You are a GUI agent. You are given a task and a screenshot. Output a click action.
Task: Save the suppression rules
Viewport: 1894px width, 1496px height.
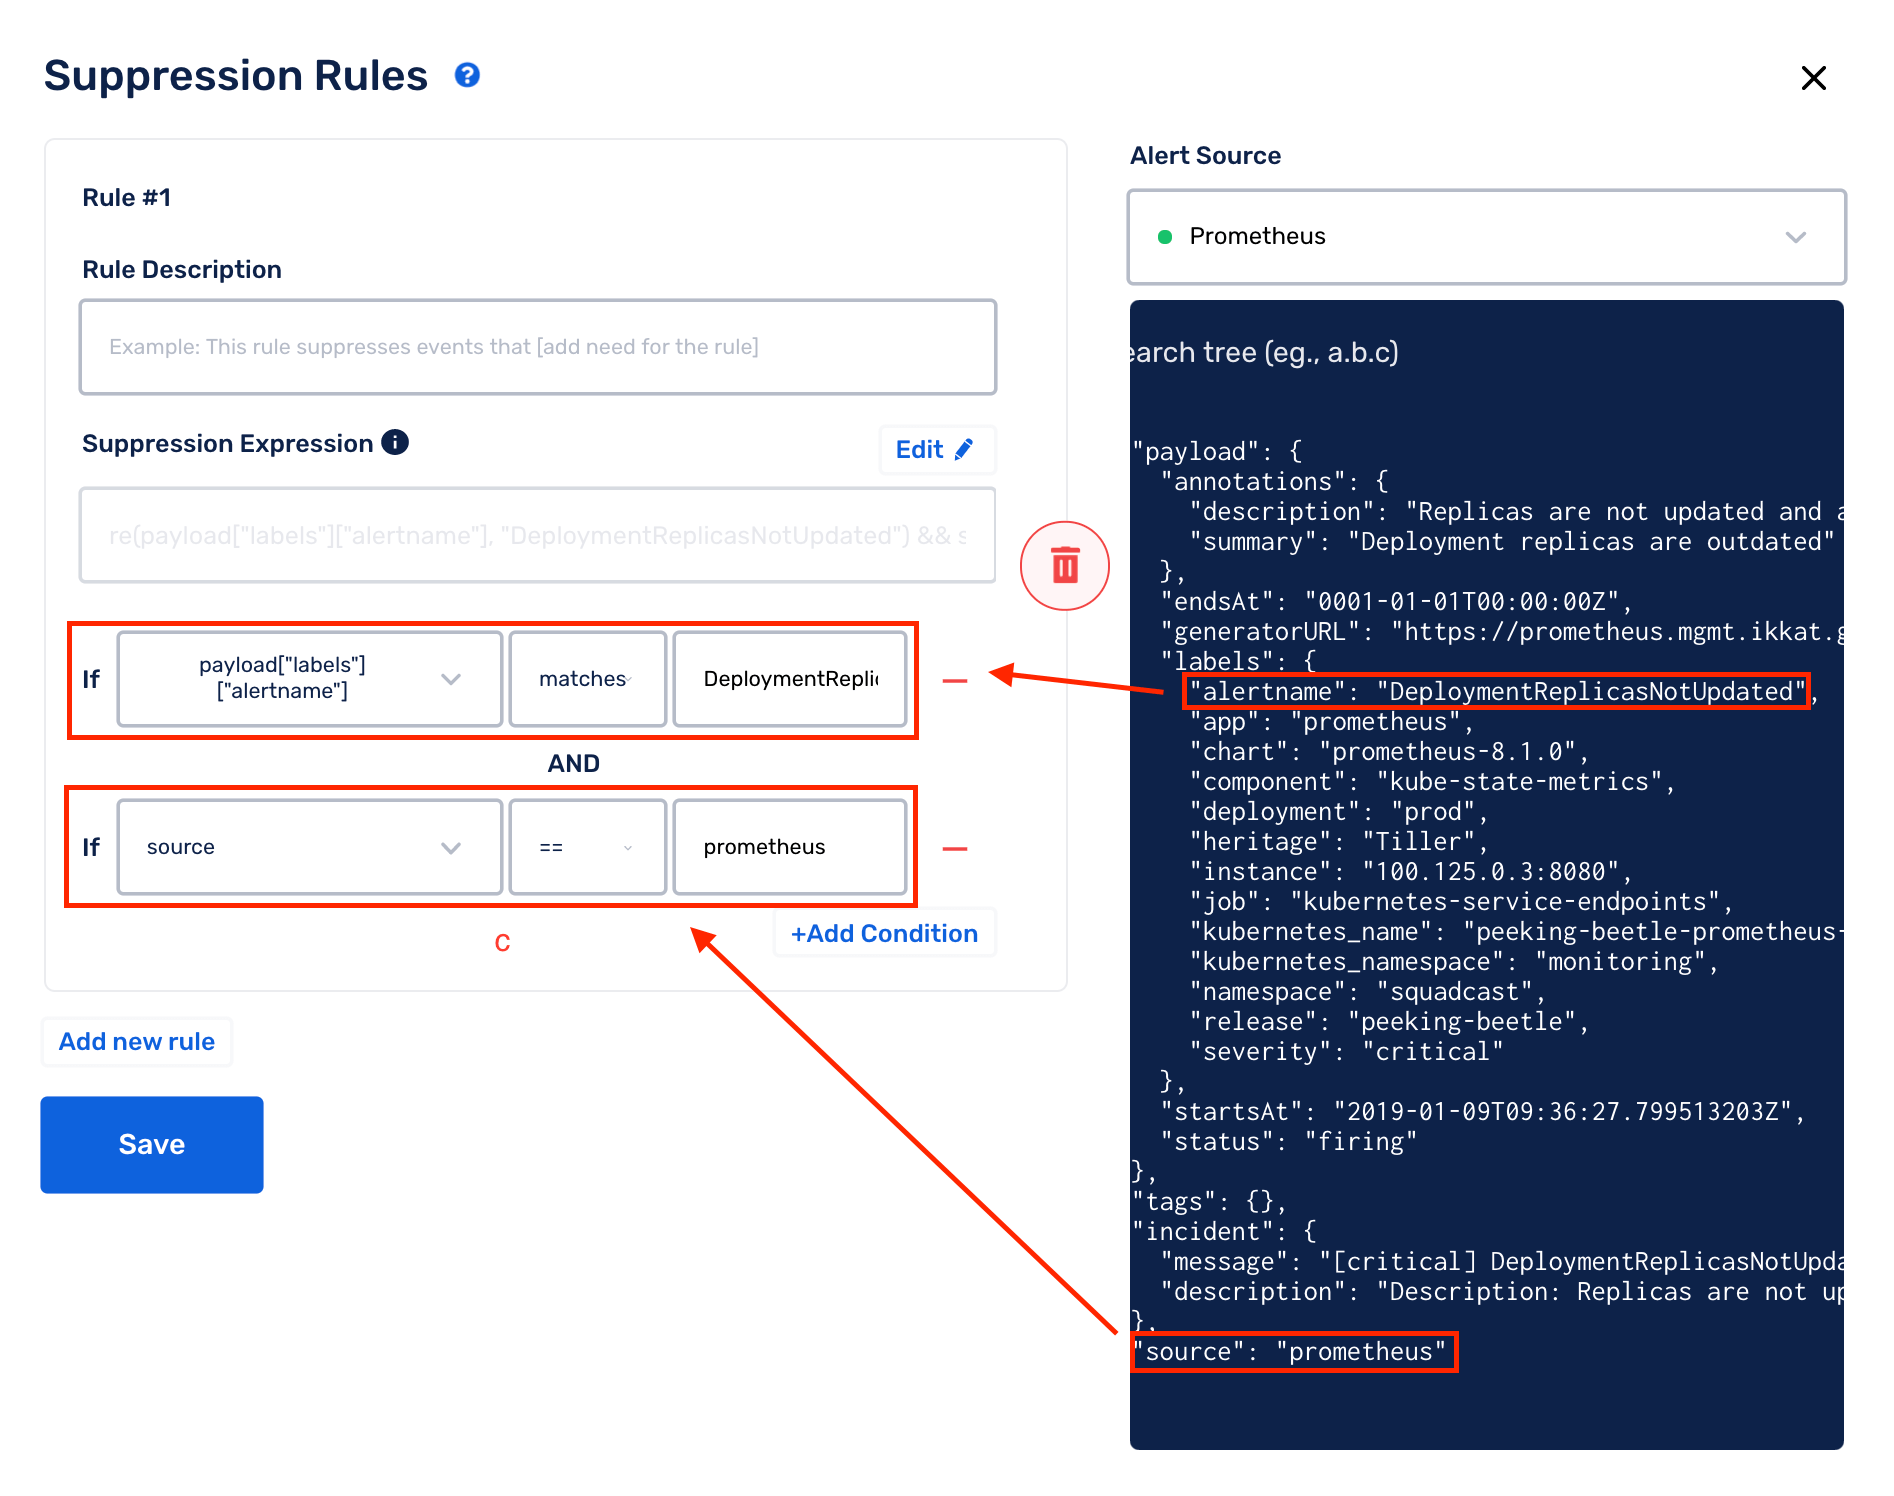[x=152, y=1145]
